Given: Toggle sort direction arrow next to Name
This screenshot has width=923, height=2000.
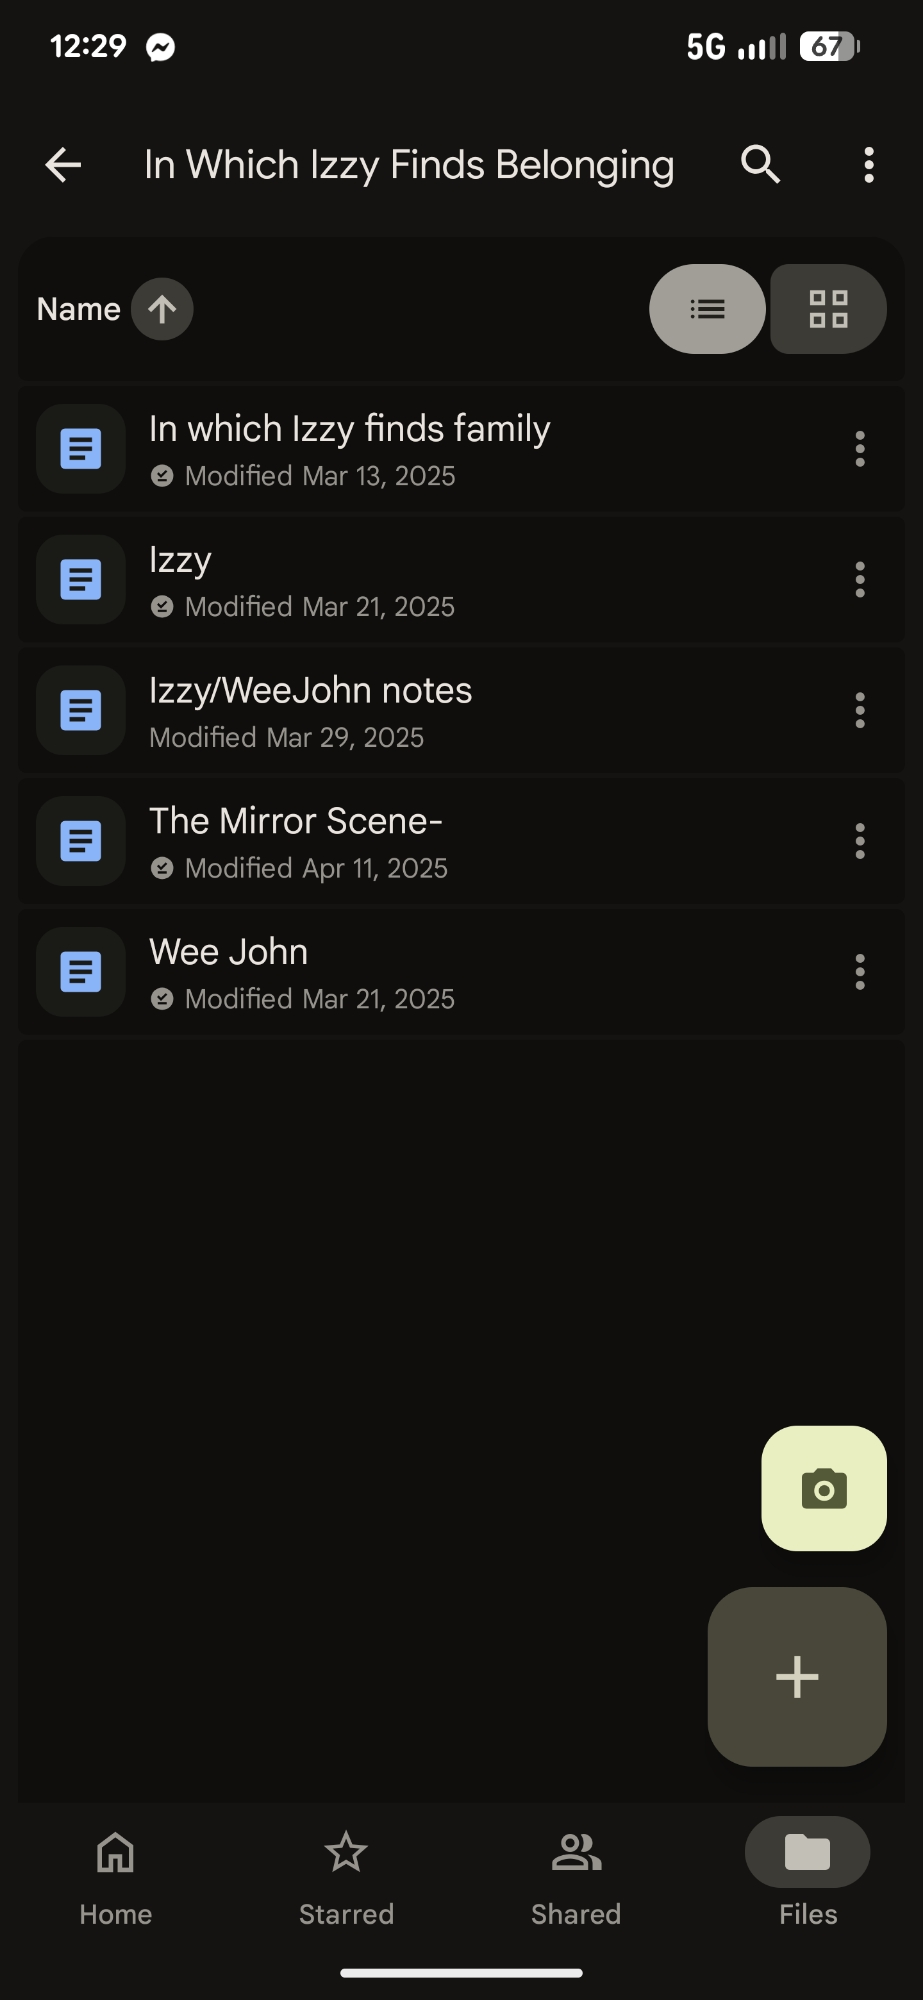Looking at the screenshot, I should [x=162, y=309].
